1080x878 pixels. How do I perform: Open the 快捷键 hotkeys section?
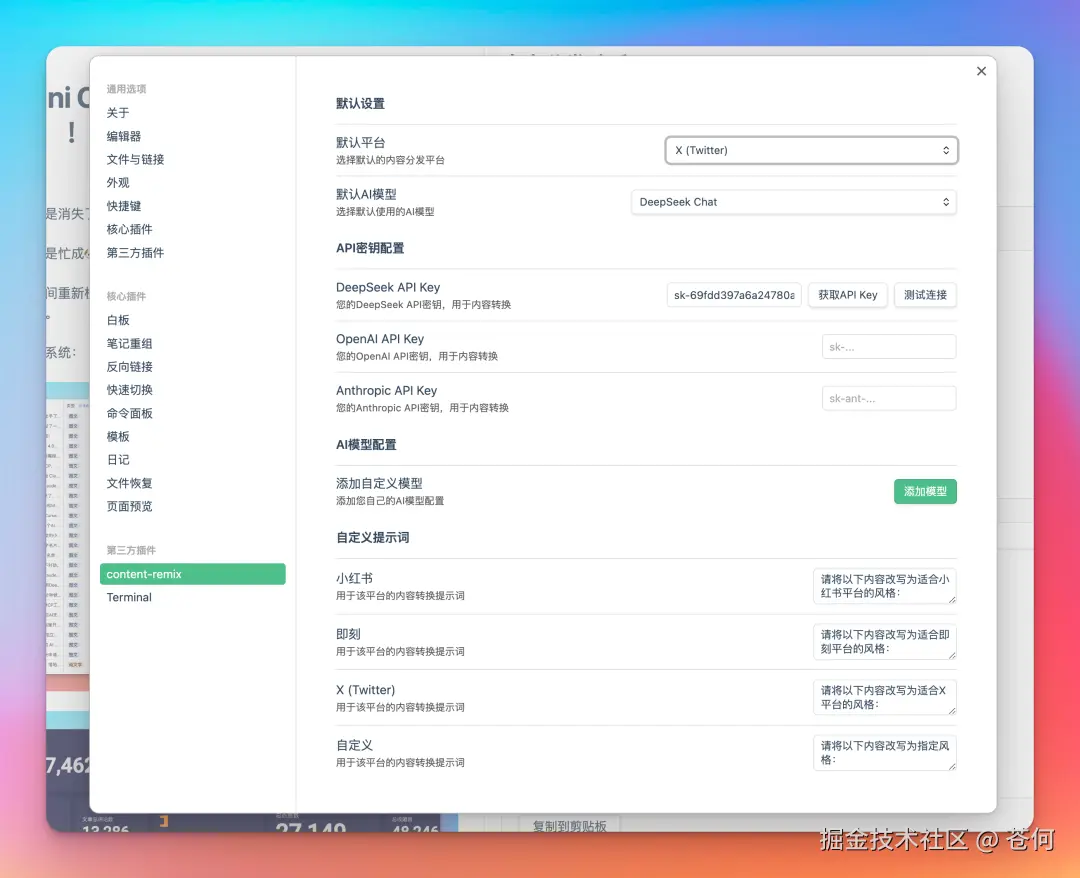point(124,205)
